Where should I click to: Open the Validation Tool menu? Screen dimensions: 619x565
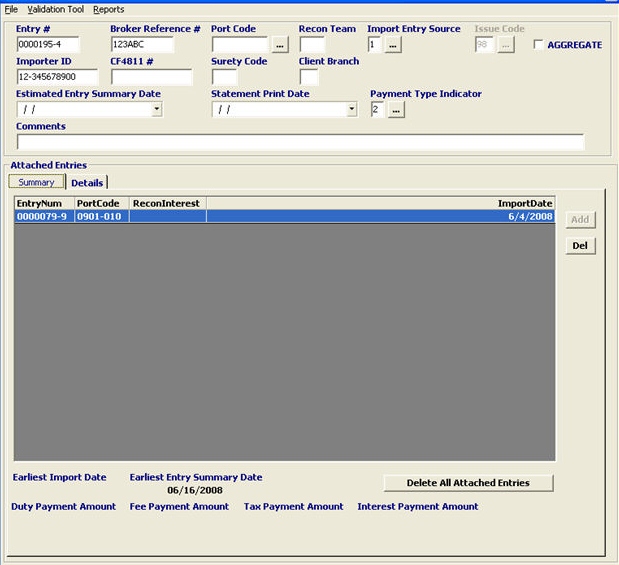pyautogui.click(x=56, y=9)
